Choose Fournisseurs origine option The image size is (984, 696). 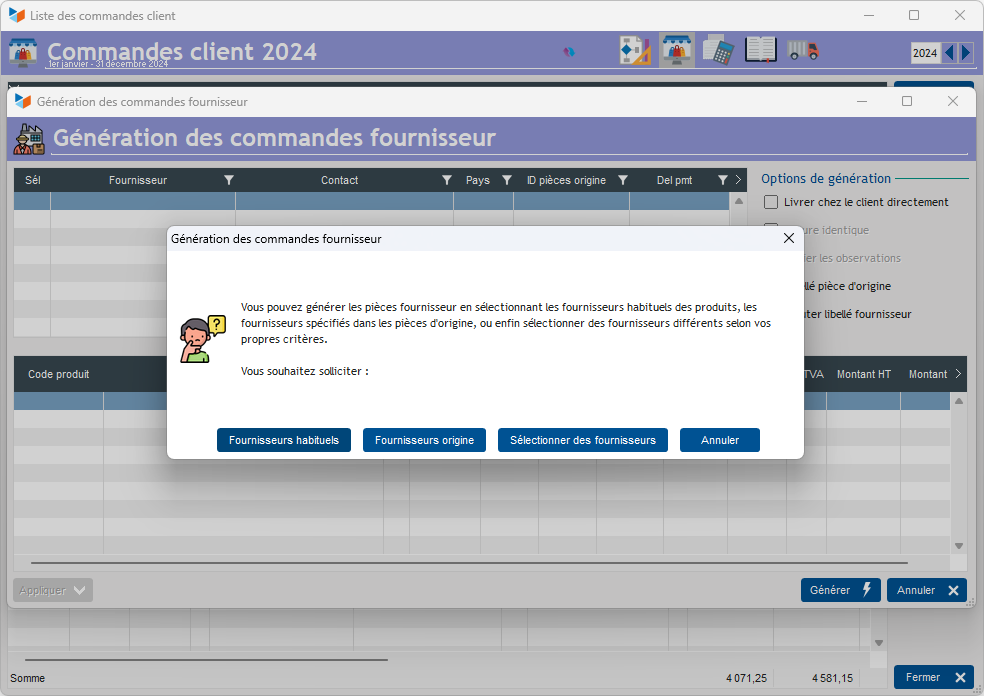pos(424,440)
